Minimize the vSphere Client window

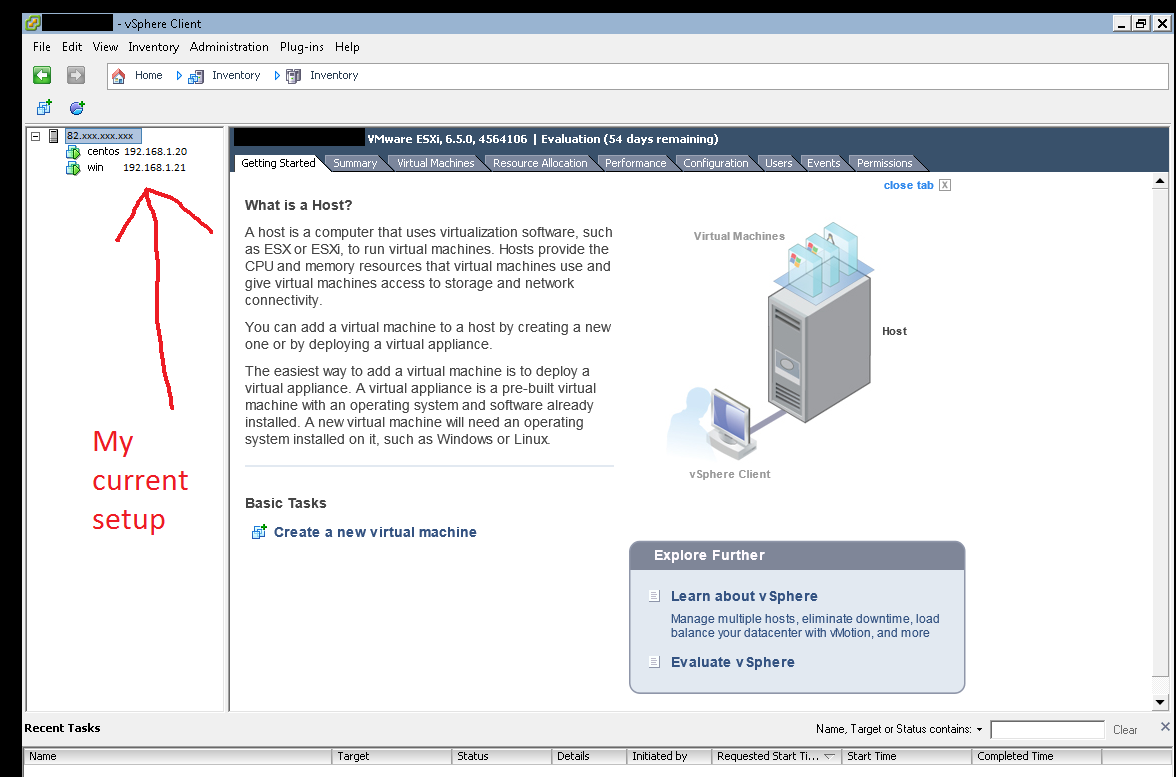1121,23
